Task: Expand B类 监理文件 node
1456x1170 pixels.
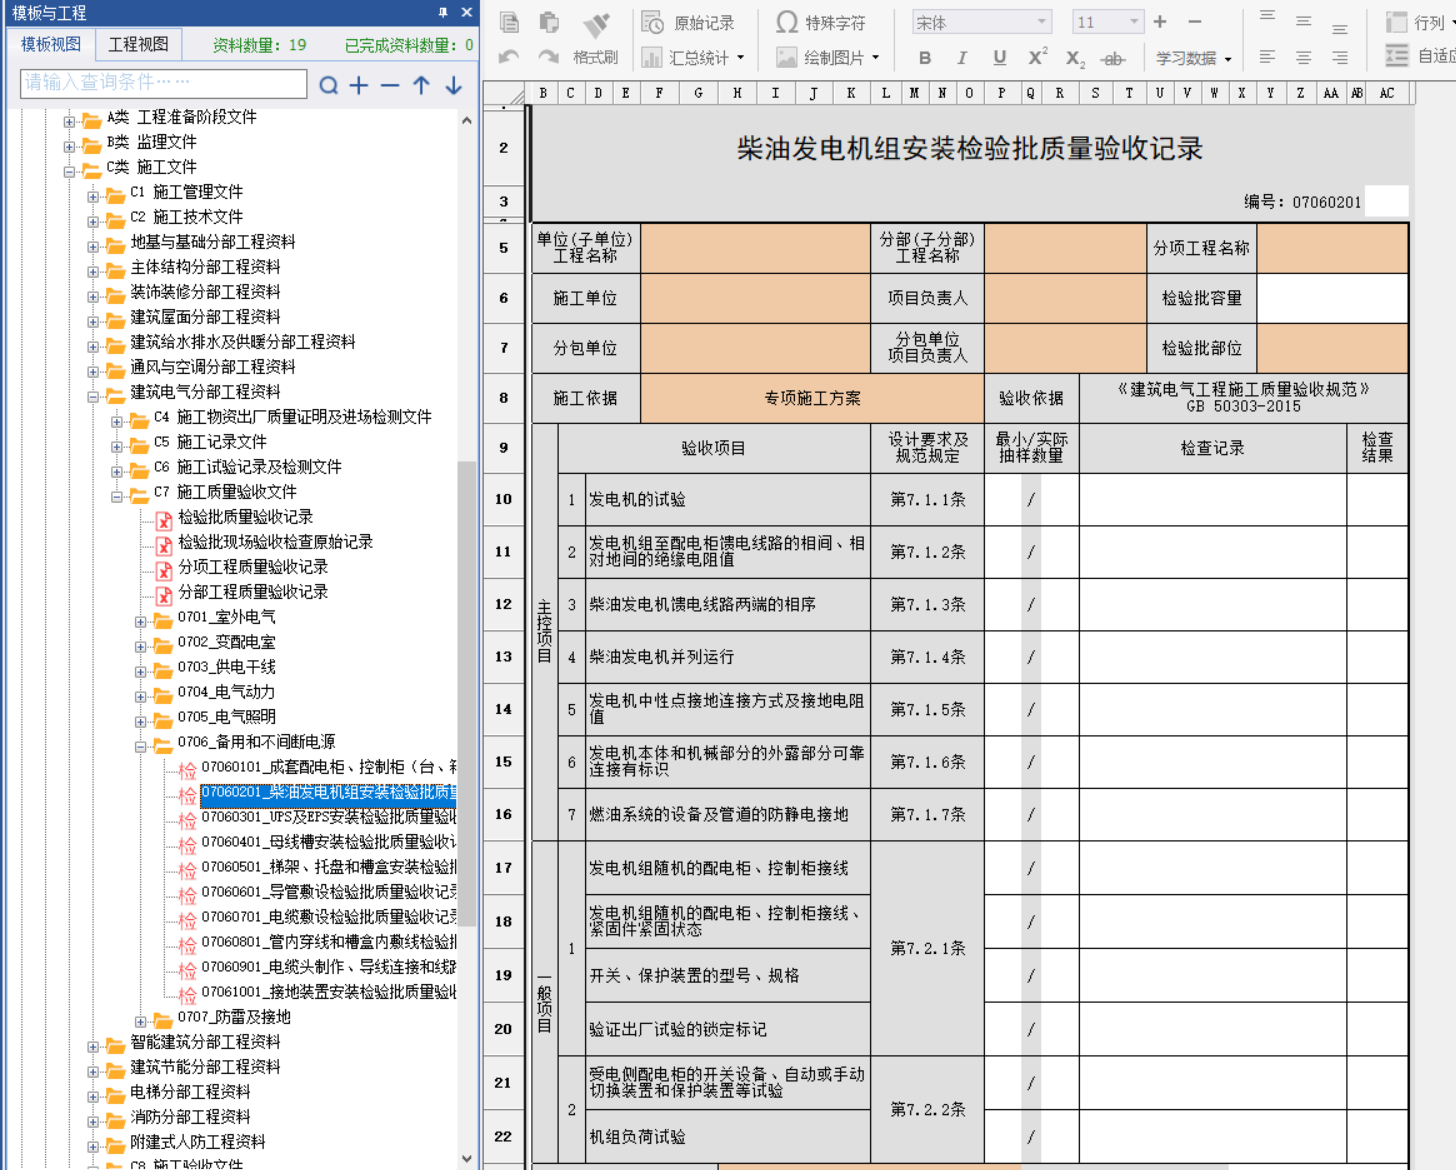Action: click(69, 147)
